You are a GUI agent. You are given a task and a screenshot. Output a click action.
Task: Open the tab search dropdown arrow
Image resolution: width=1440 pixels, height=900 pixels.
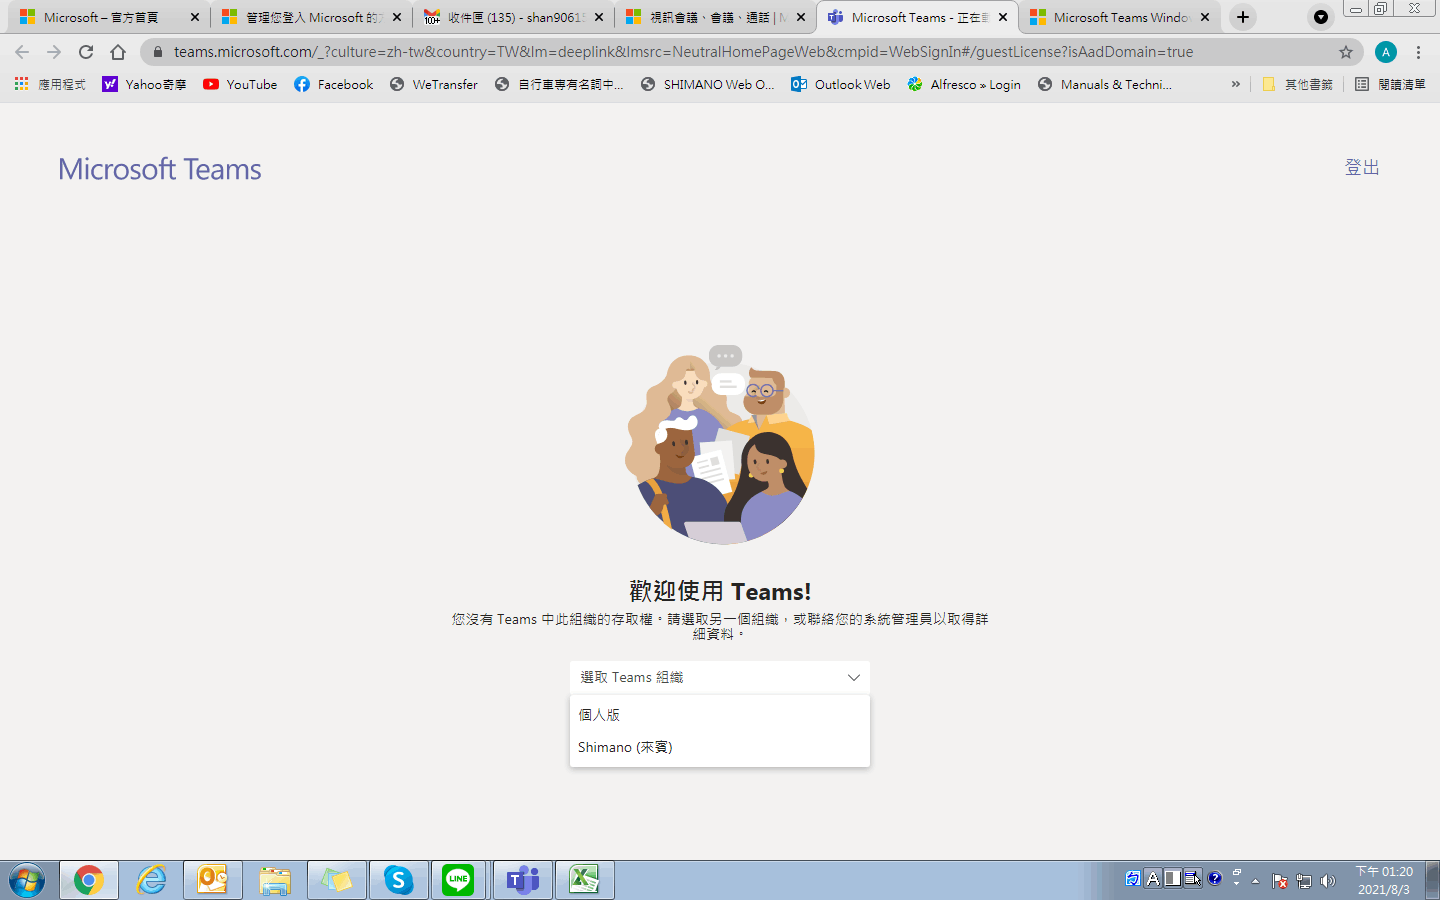coord(1321,17)
